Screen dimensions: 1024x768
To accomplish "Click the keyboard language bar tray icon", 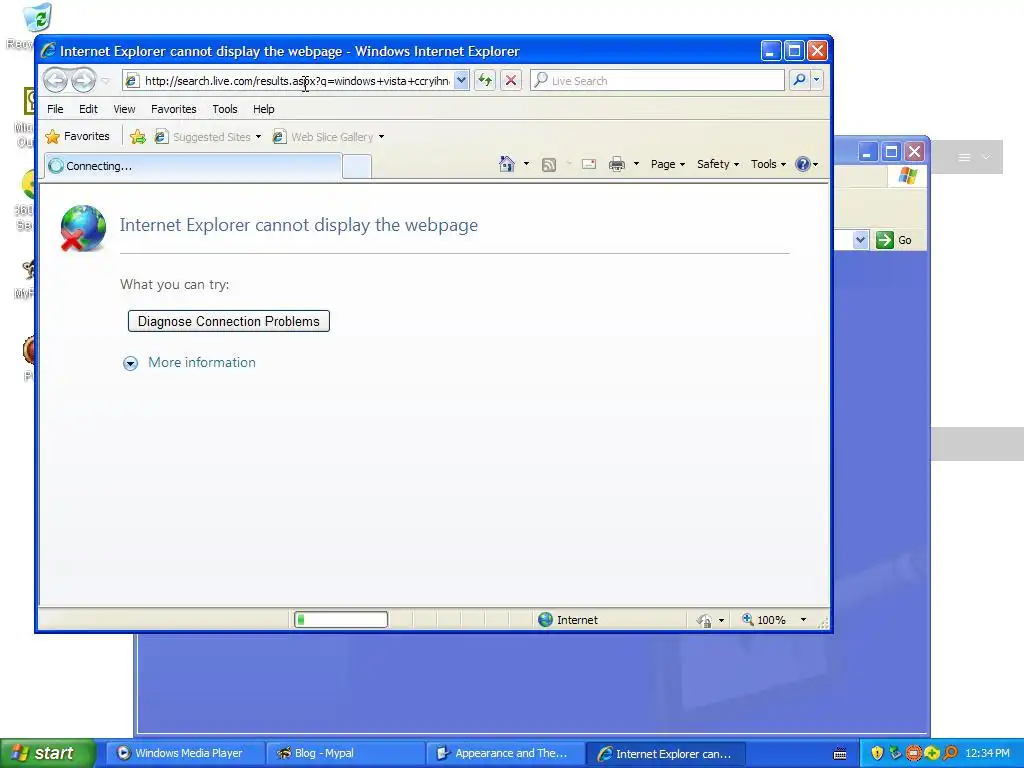I will 840,754.
